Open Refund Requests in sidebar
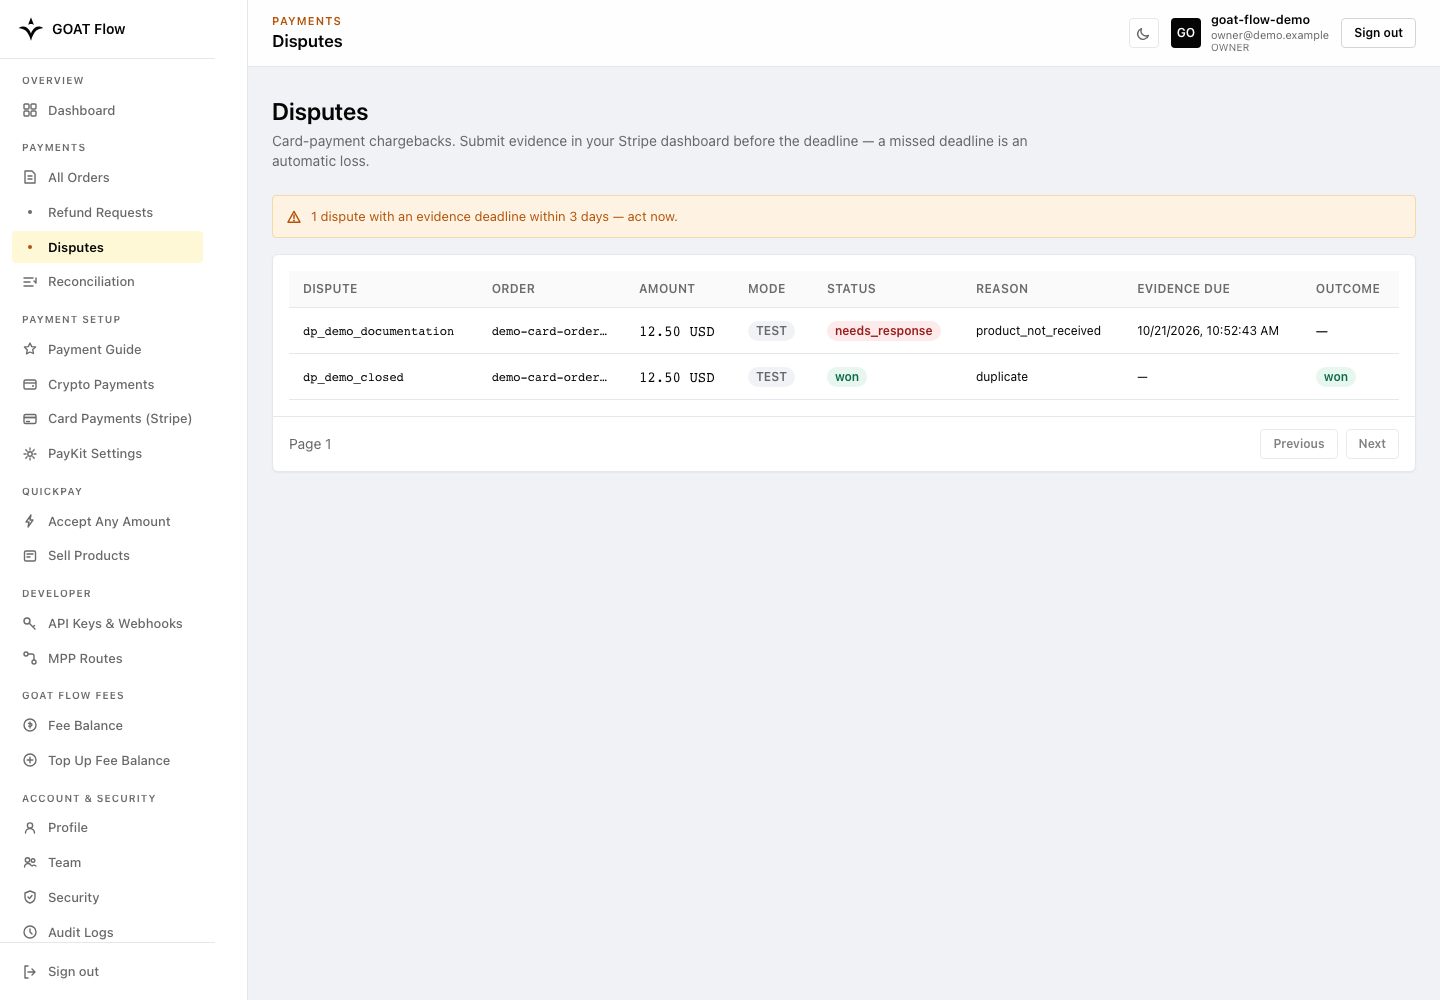1440x1000 pixels. coord(107,212)
